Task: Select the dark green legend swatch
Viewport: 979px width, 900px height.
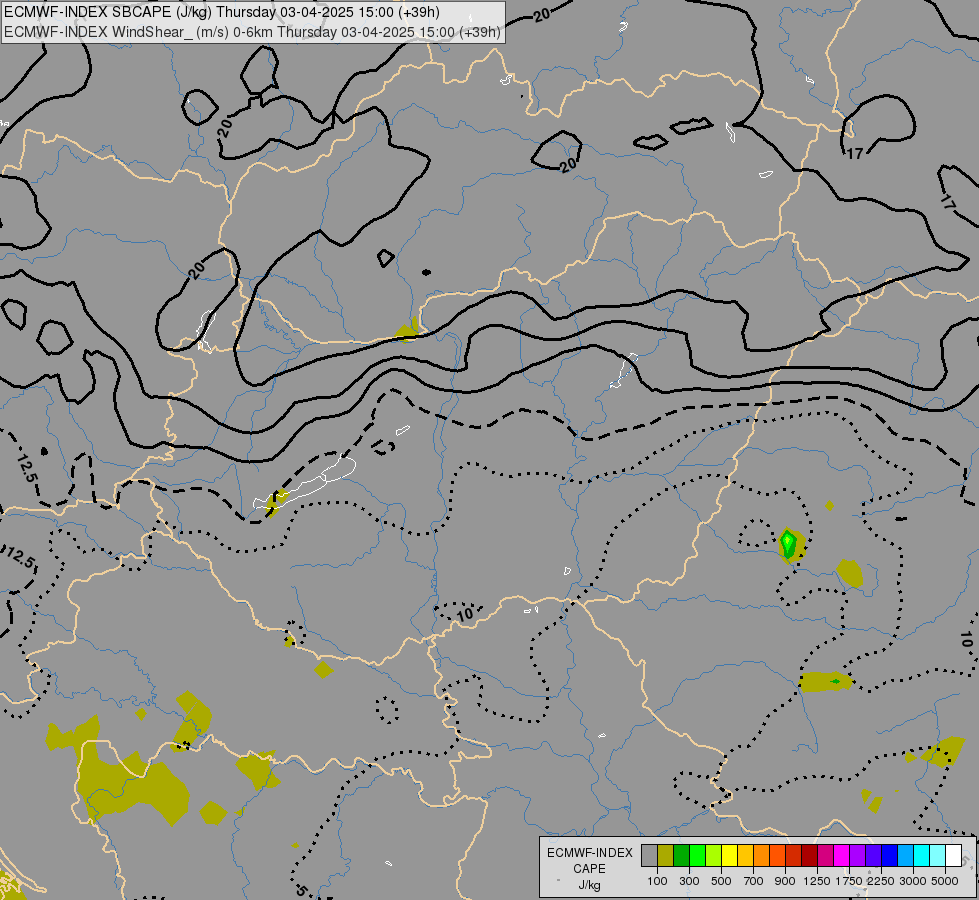Action: pos(682,856)
